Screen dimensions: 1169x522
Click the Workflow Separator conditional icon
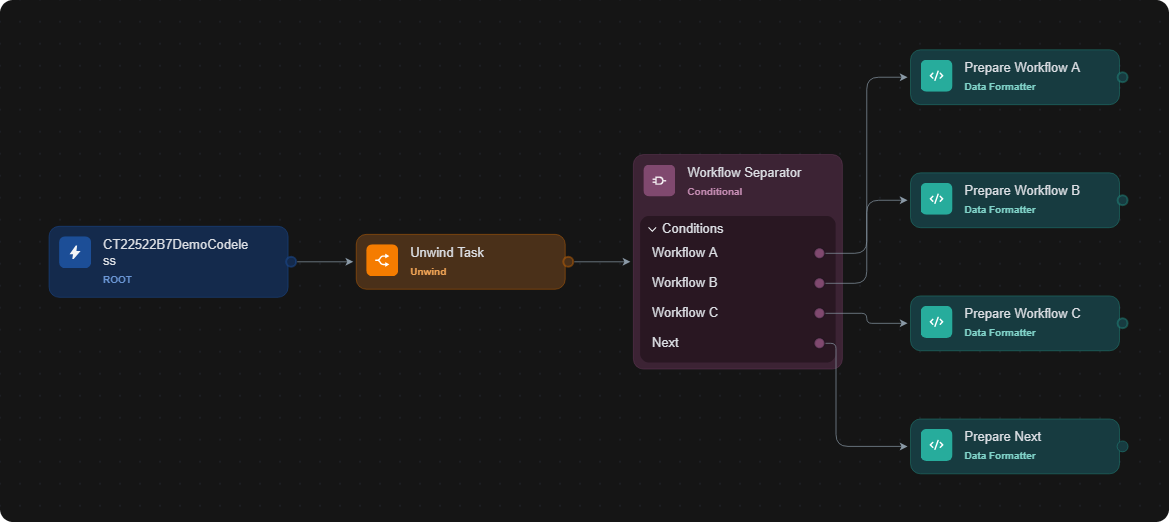point(659,180)
